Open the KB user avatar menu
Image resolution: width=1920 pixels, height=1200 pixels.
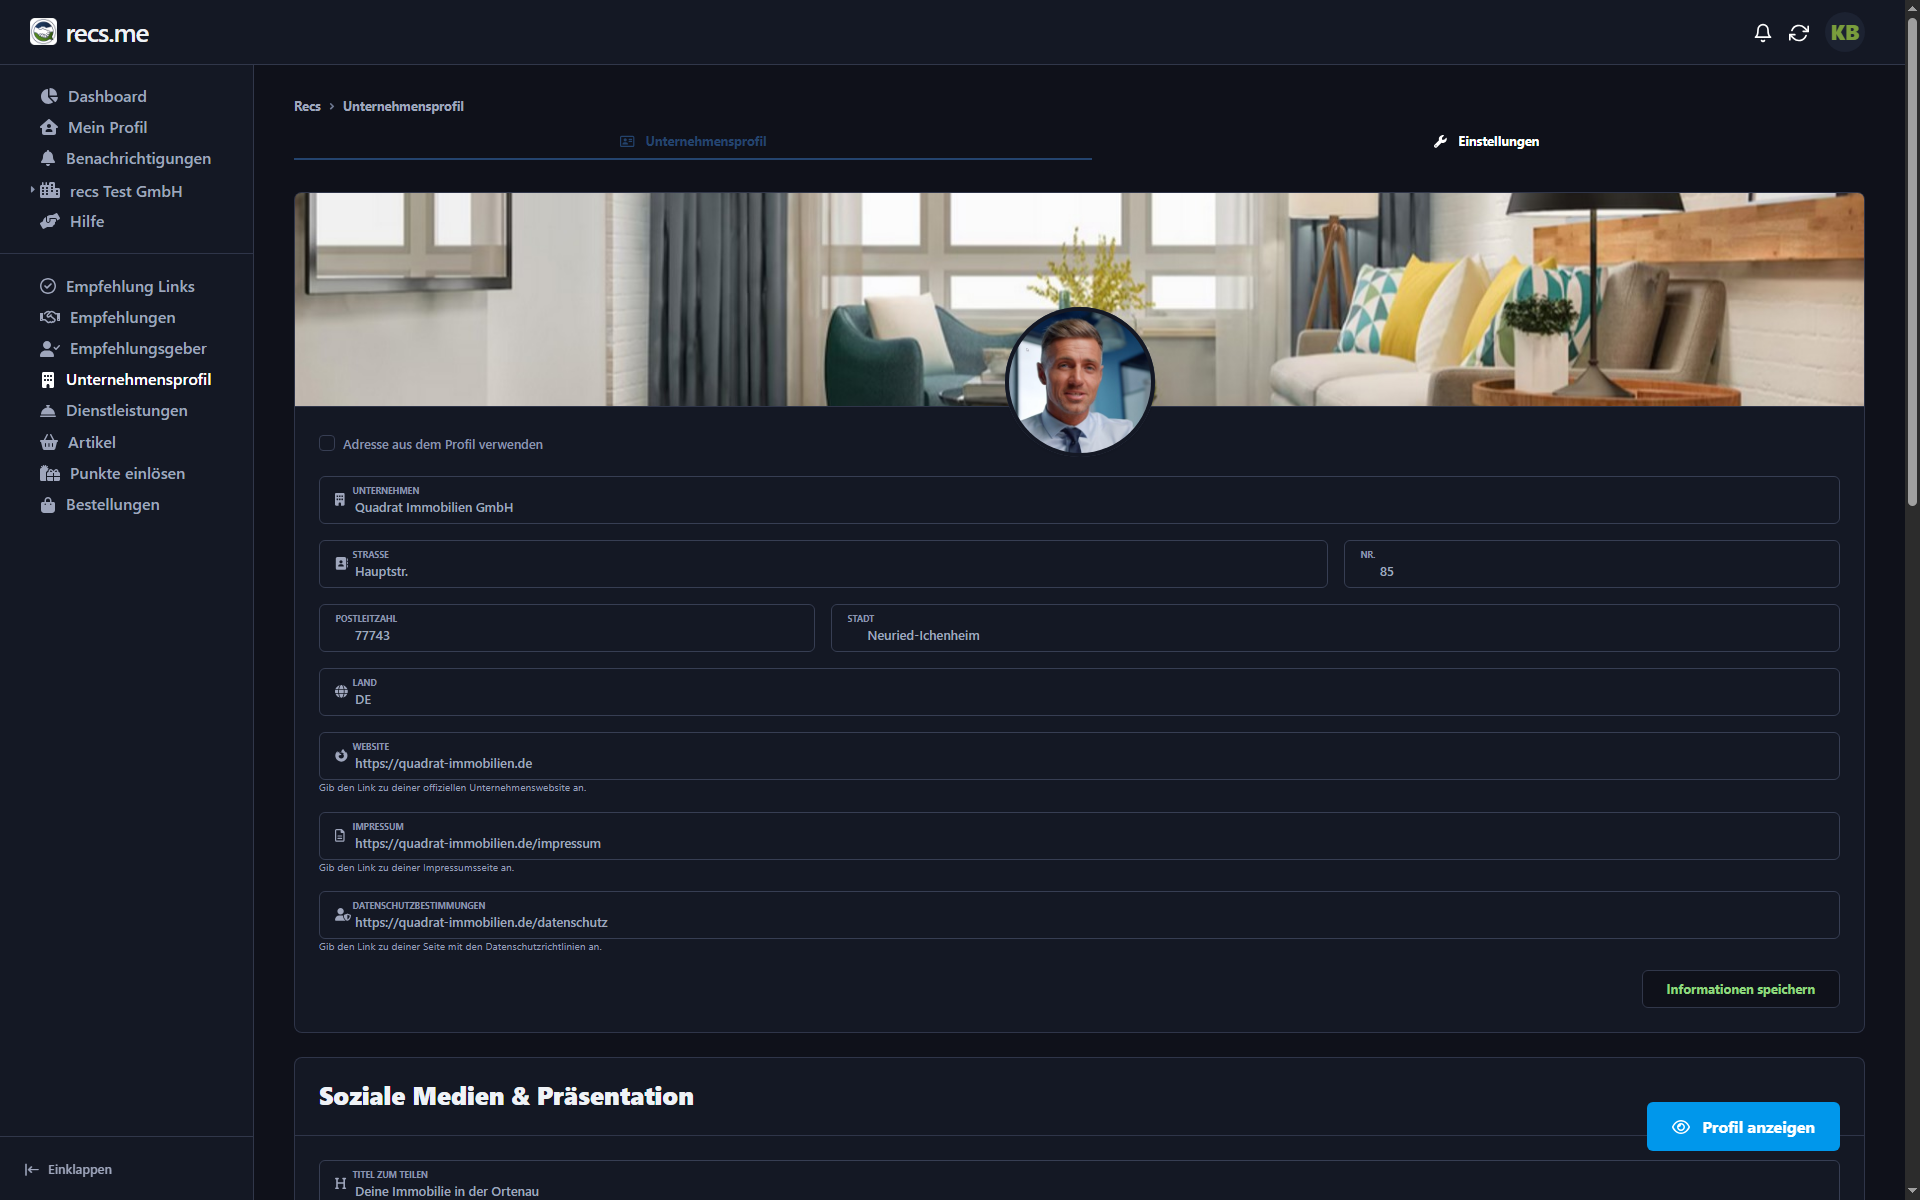tap(1844, 33)
